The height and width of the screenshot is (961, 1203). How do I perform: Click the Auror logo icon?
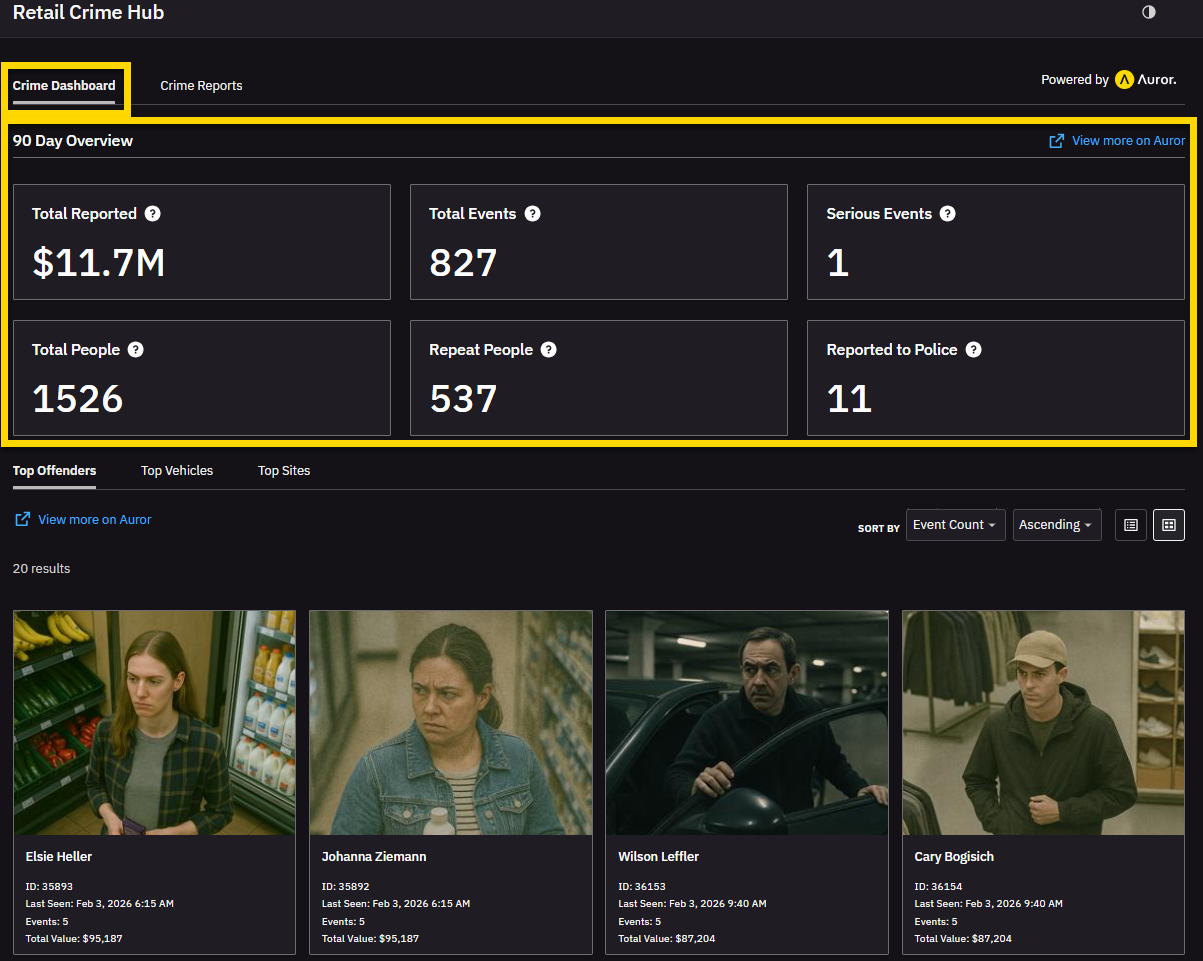pyautogui.click(x=1124, y=80)
